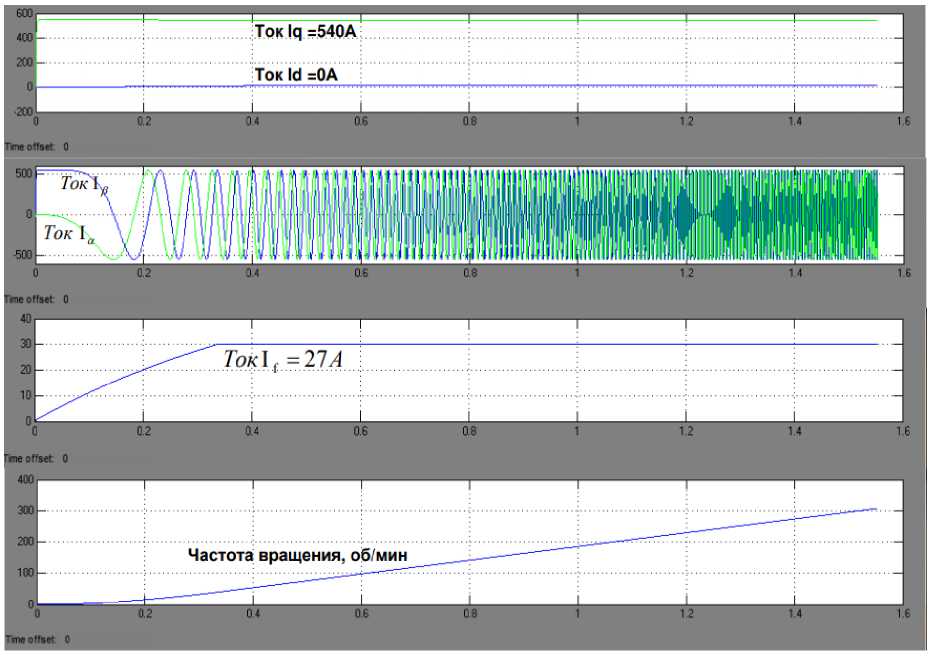Click the end point of the rotation speed curve
Screen dimensions: 935x657
[x=876, y=509]
